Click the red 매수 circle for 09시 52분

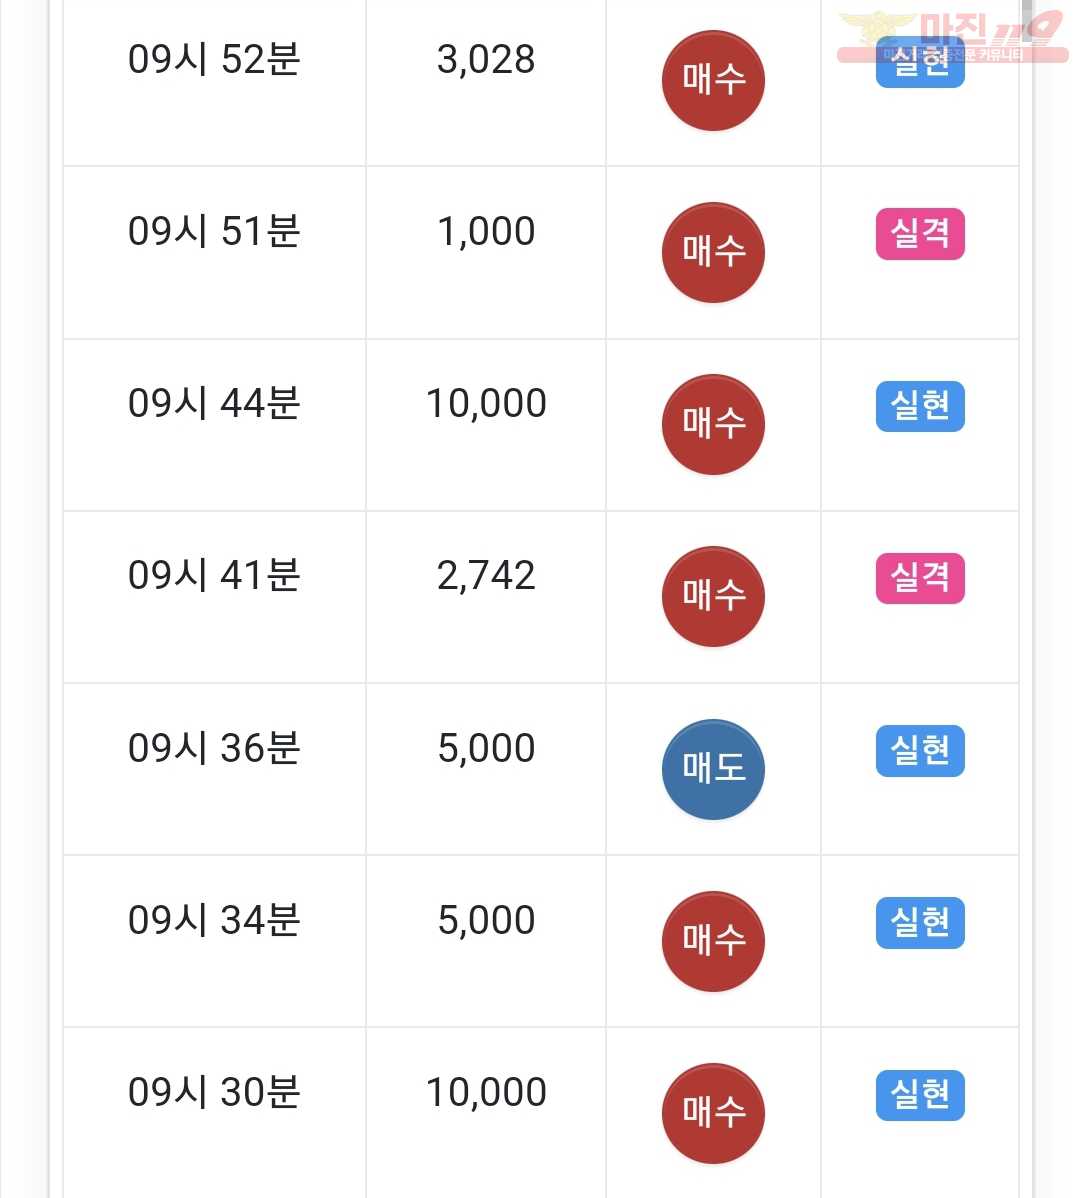coord(713,80)
